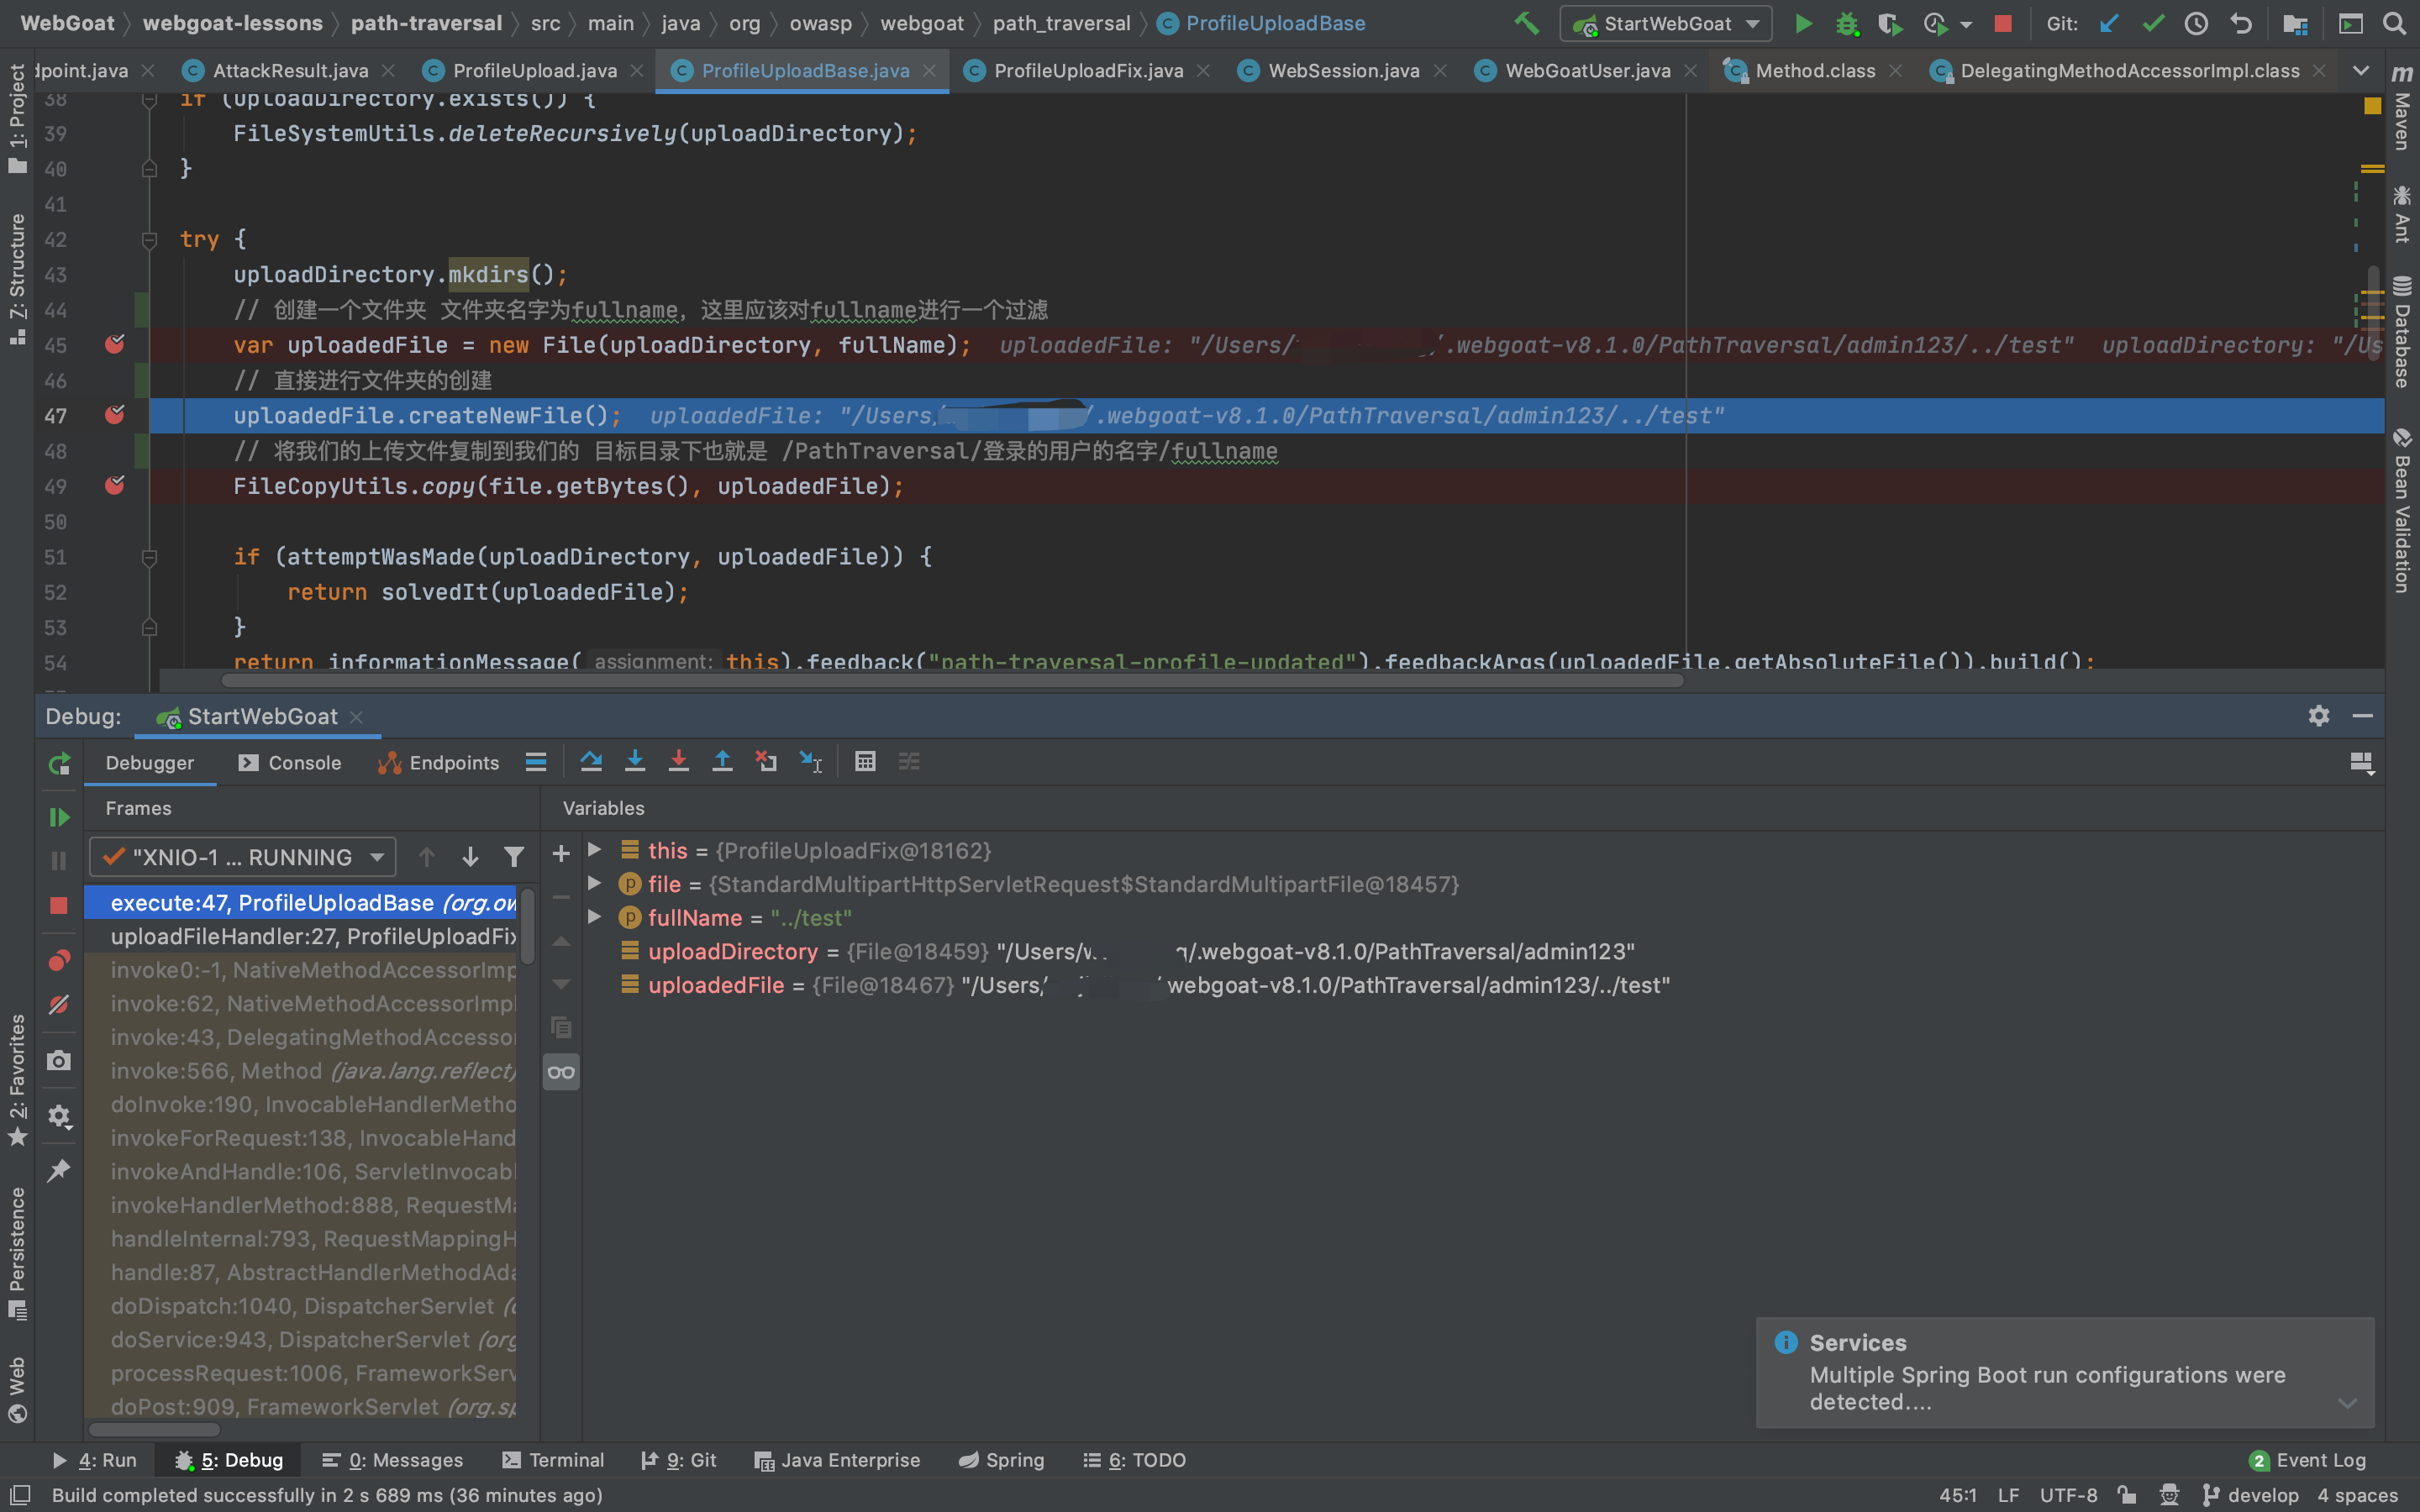Viewport: 2420px width, 1512px height.
Task: Toggle breakpoint on line 45
Action: [115, 345]
